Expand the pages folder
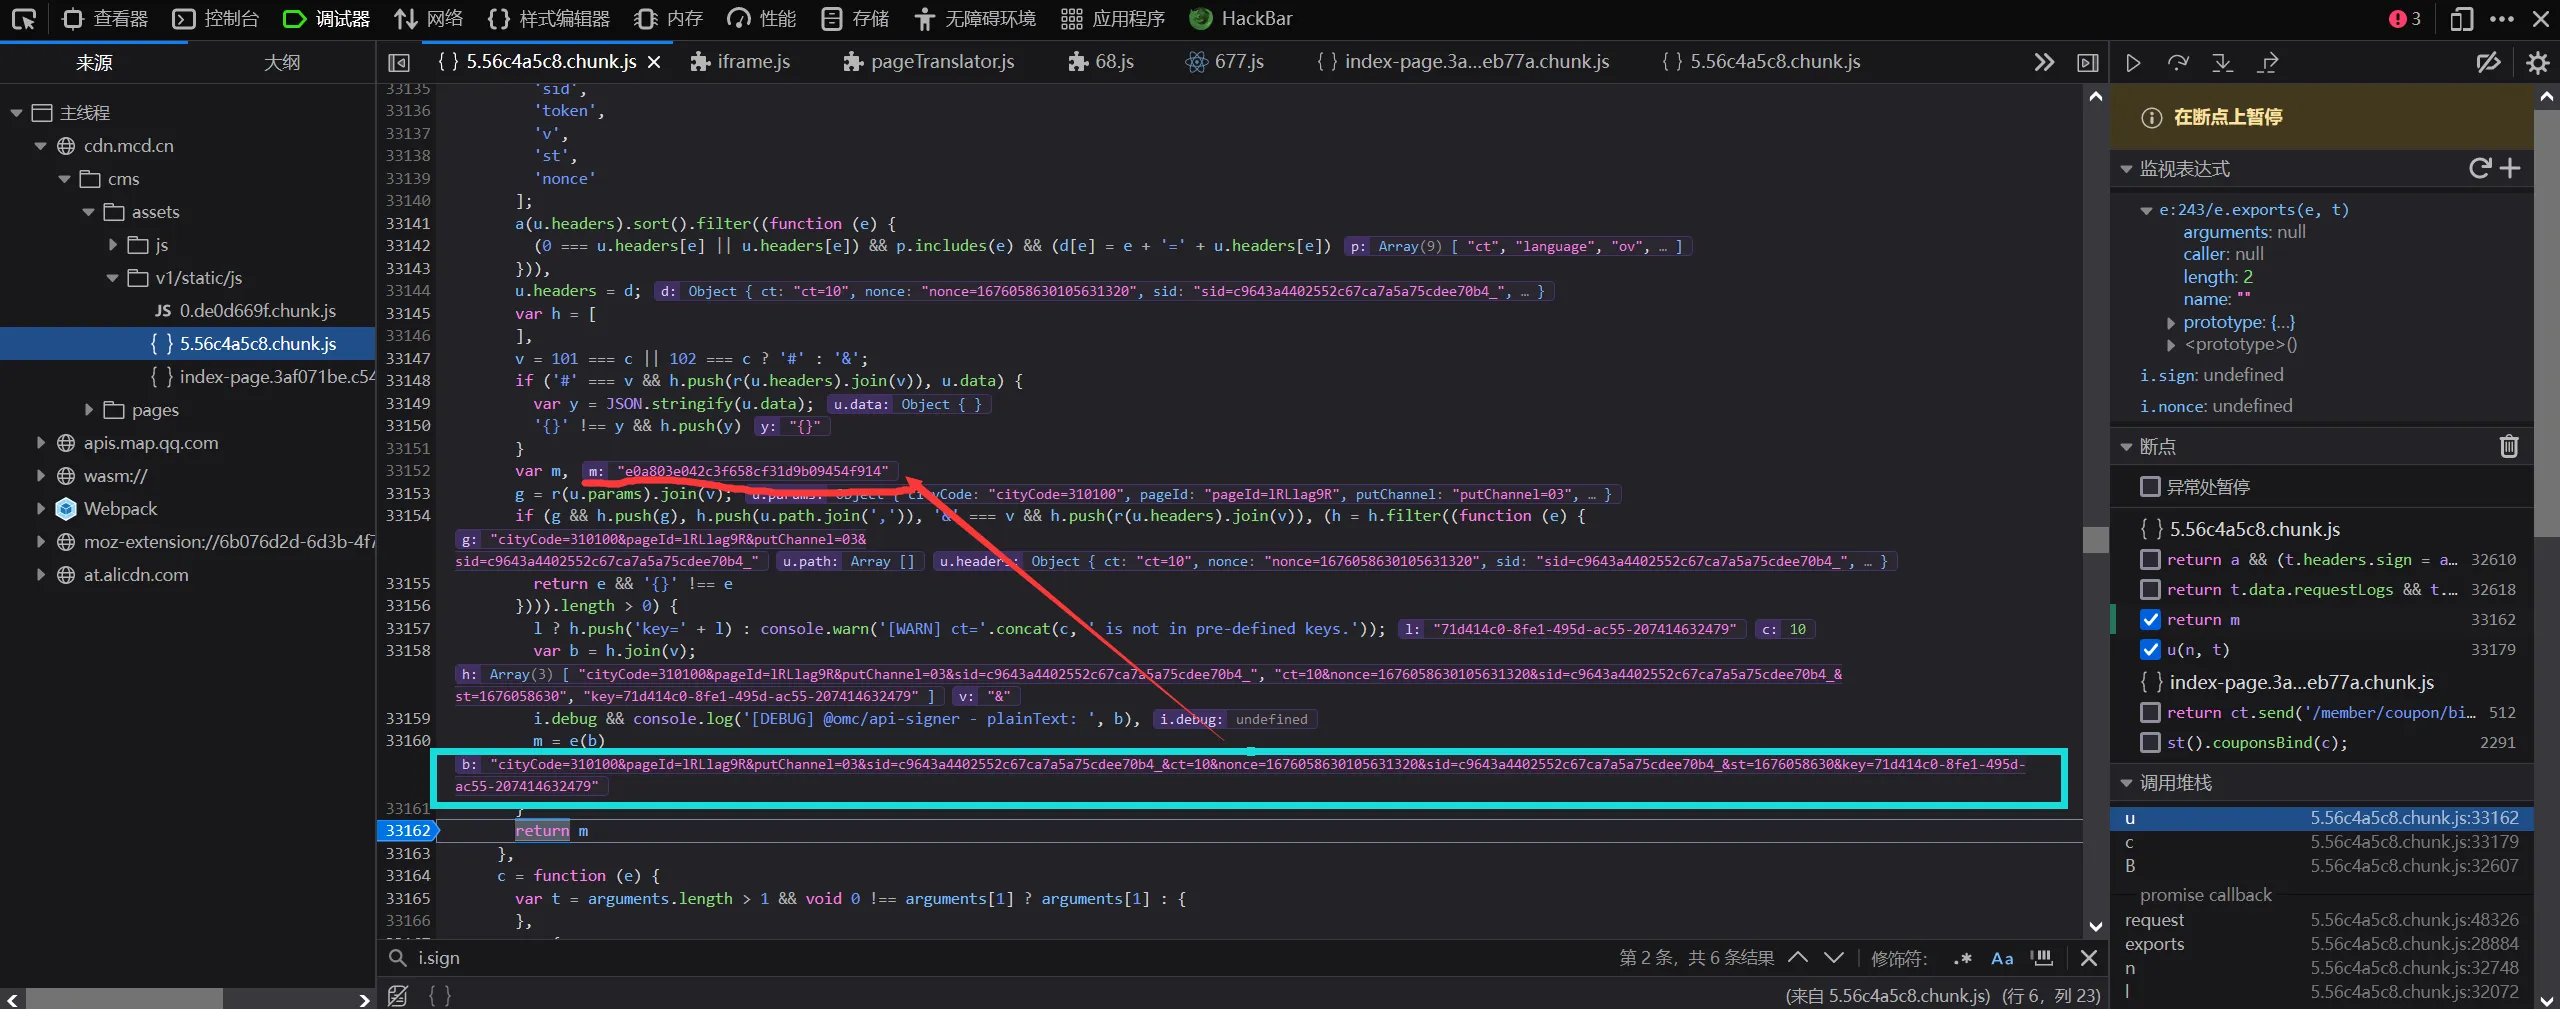The height and width of the screenshot is (1009, 2560). click(x=89, y=410)
